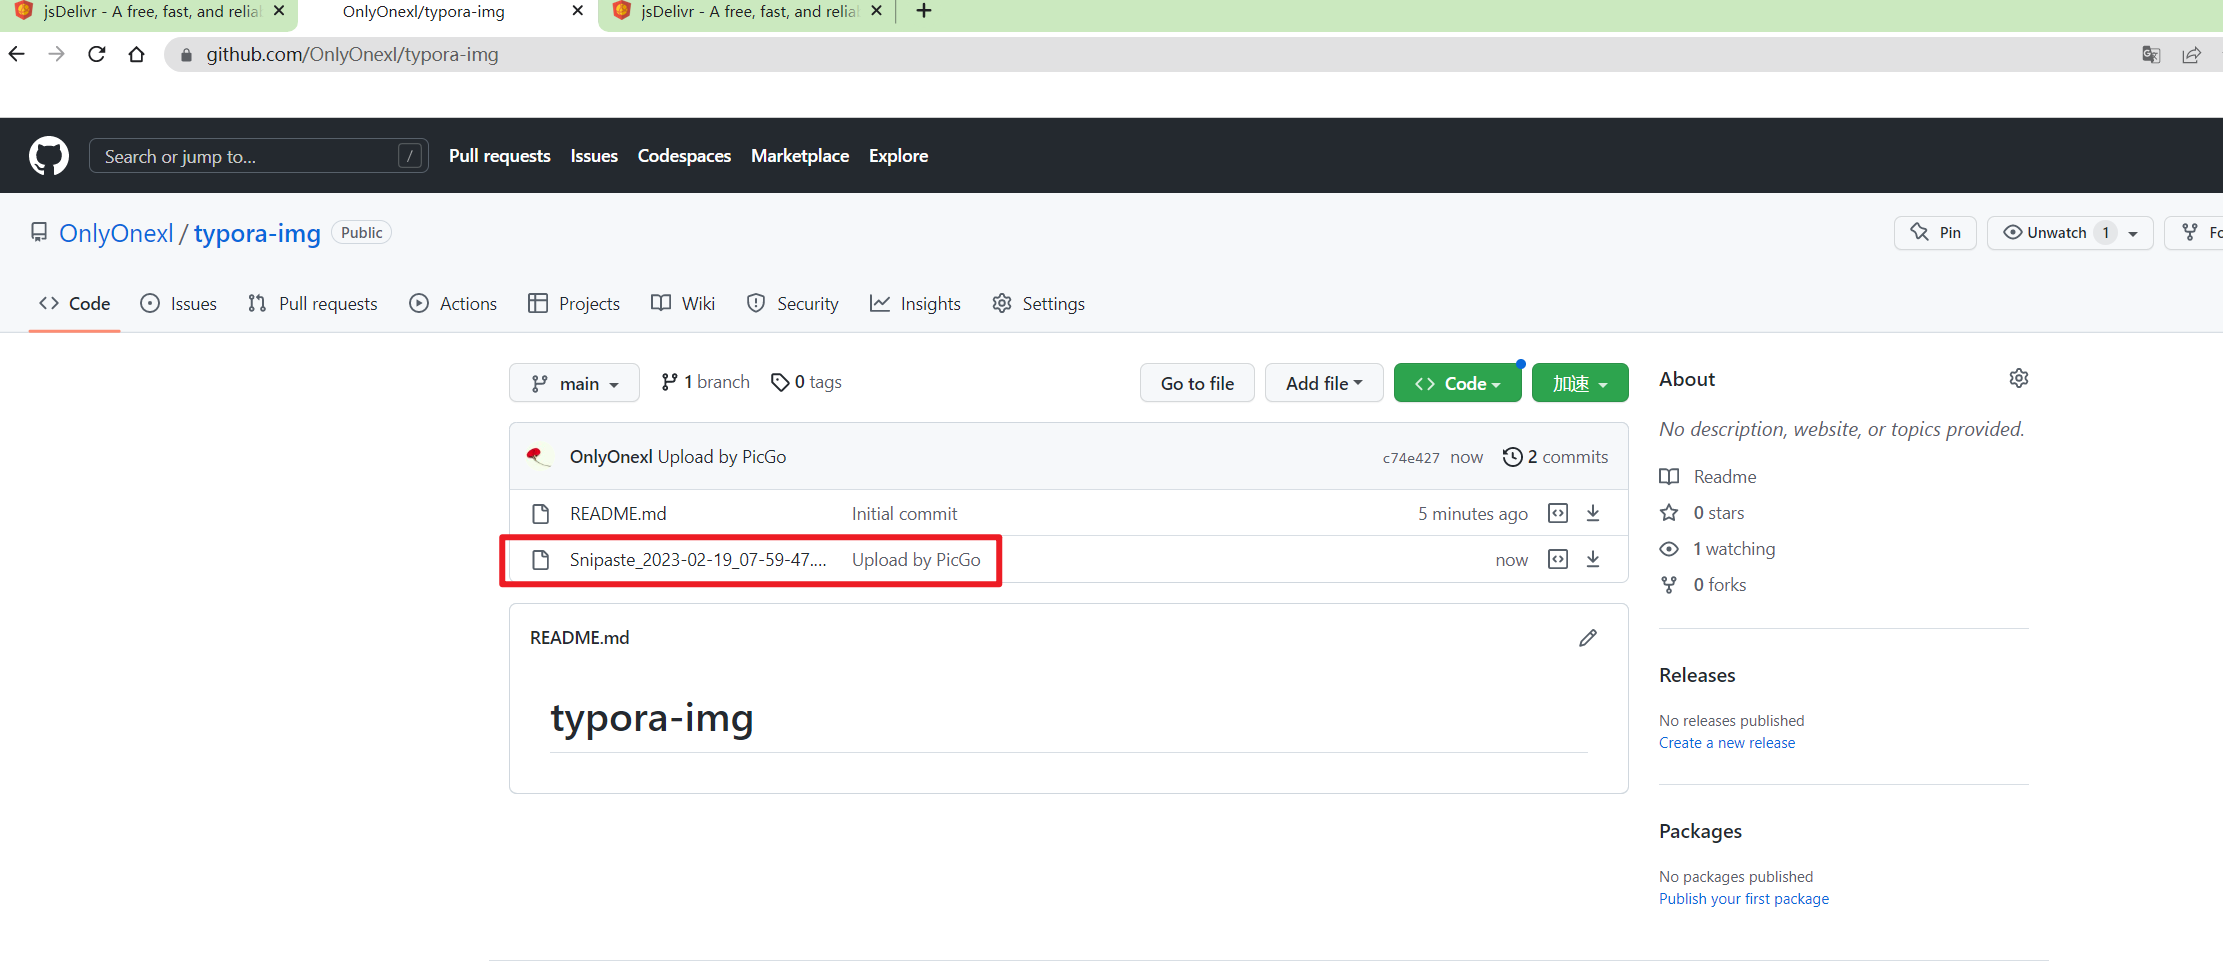
Task: Expand the Unwatch options dropdown arrow
Action: pyautogui.click(x=2133, y=233)
